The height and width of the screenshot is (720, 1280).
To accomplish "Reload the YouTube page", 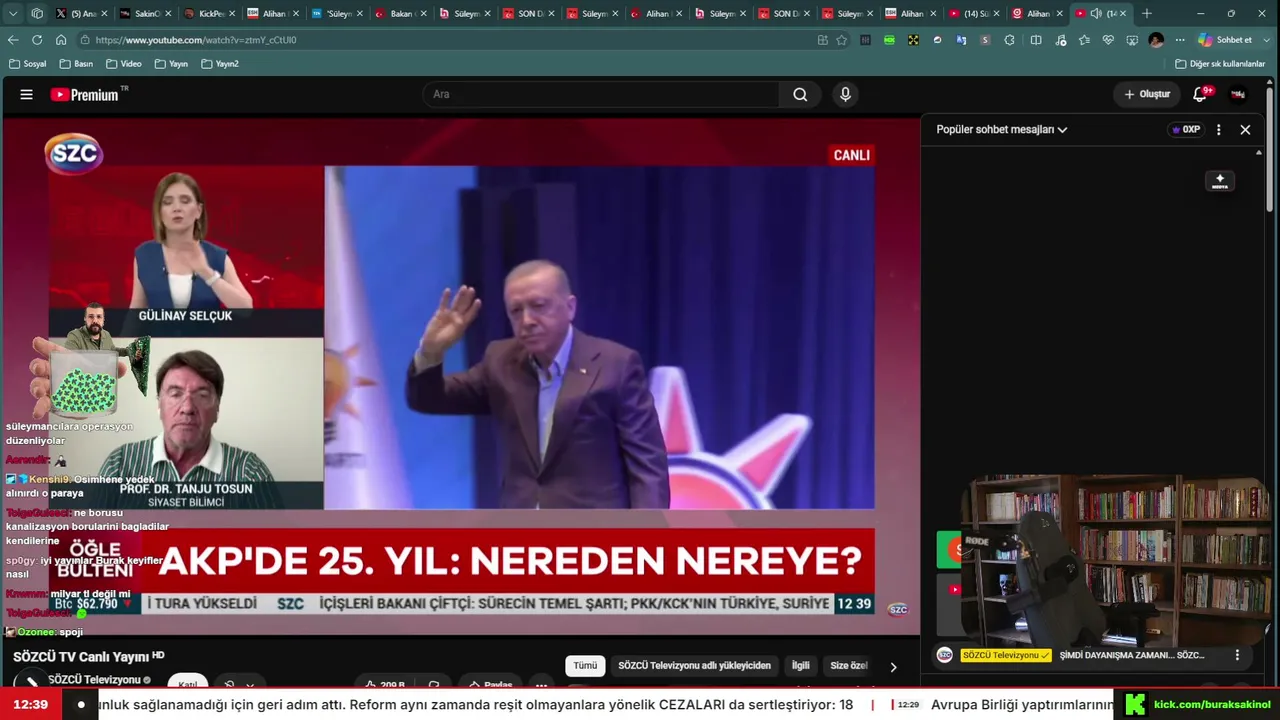I will click(x=37, y=40).
